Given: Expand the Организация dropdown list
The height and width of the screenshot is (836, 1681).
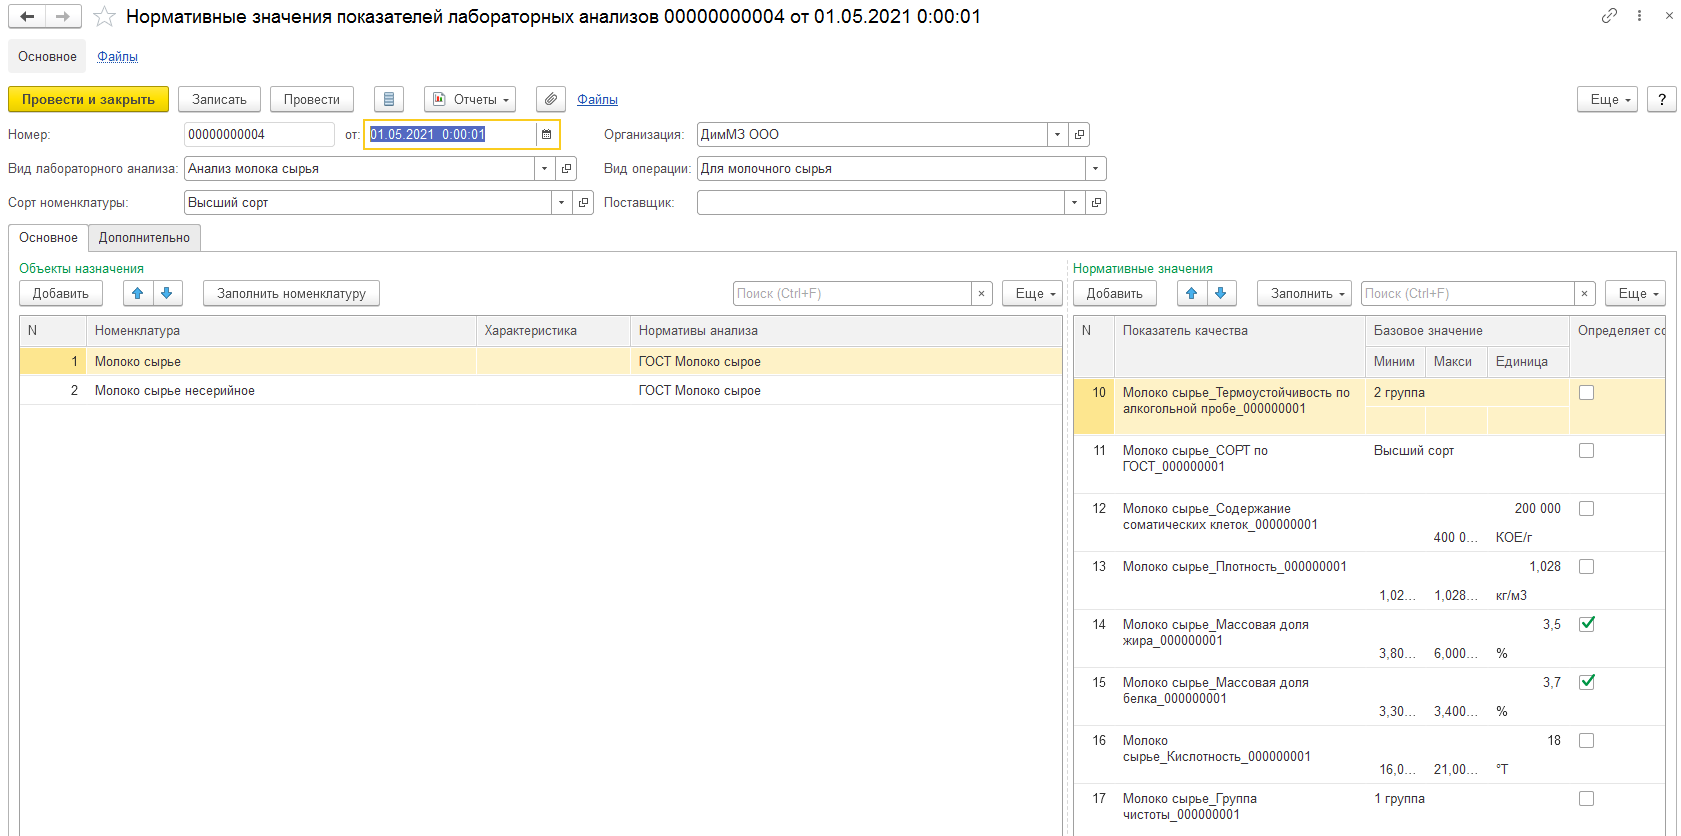Looking at the screenshot, I should click(x=1057, y=134).
